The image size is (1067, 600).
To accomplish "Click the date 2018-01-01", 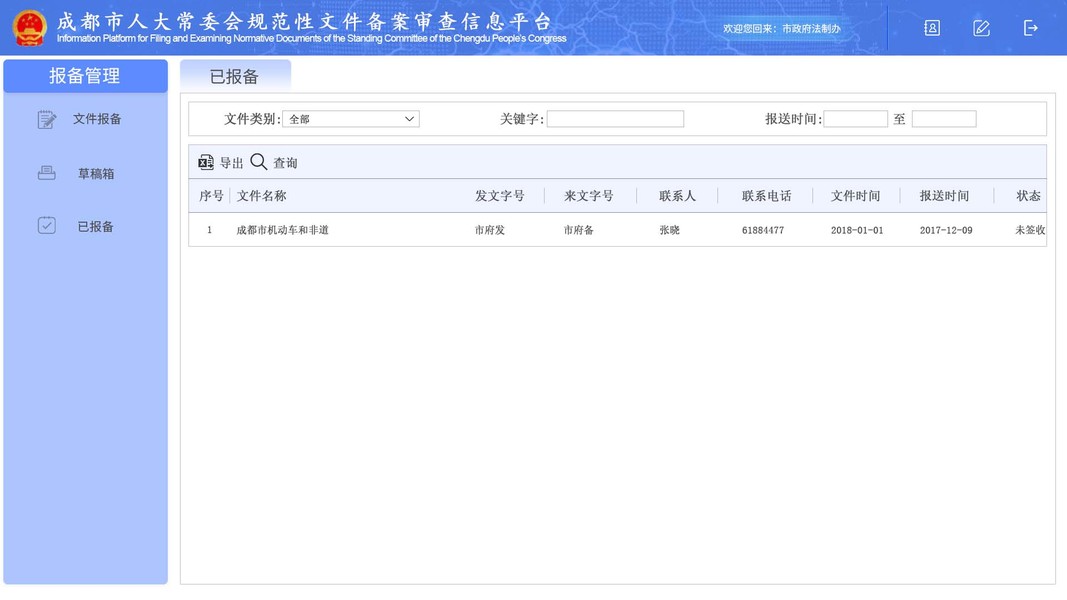I will click(857, 230).
